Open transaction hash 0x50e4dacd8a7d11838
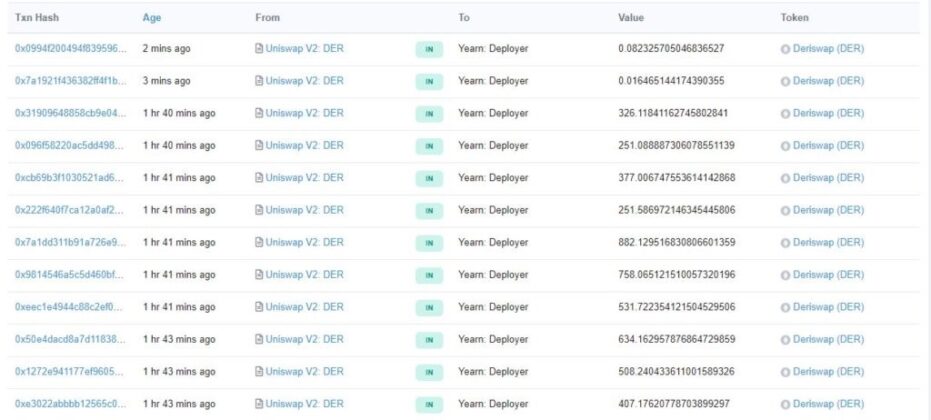Viewport: 931px width, 420px height. point(71,339)
